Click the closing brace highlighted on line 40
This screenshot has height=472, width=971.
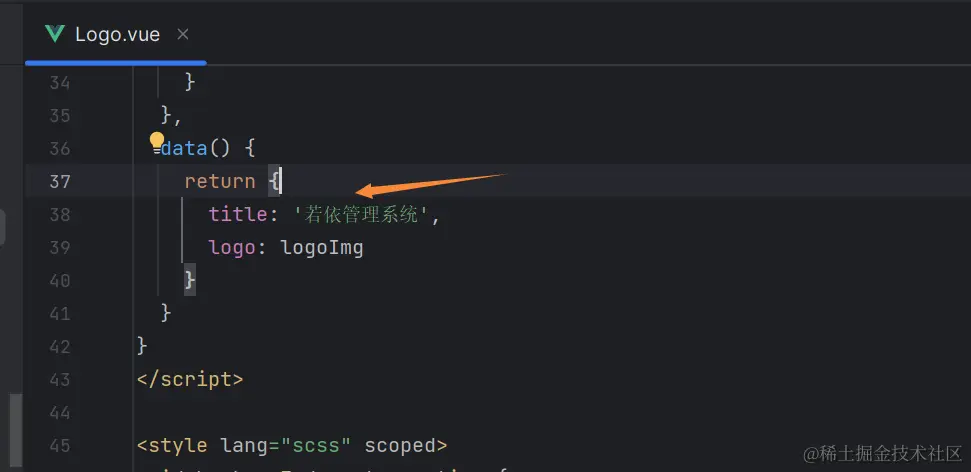(x=190, y=281)
